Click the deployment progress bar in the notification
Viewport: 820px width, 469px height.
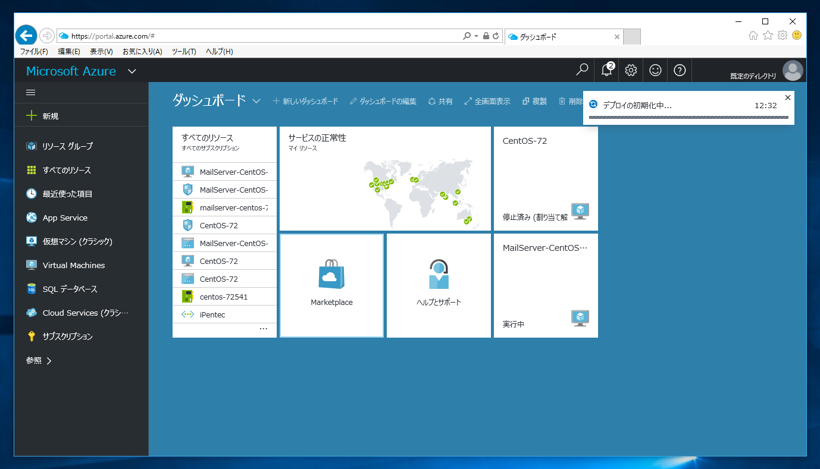click(688, 117)
